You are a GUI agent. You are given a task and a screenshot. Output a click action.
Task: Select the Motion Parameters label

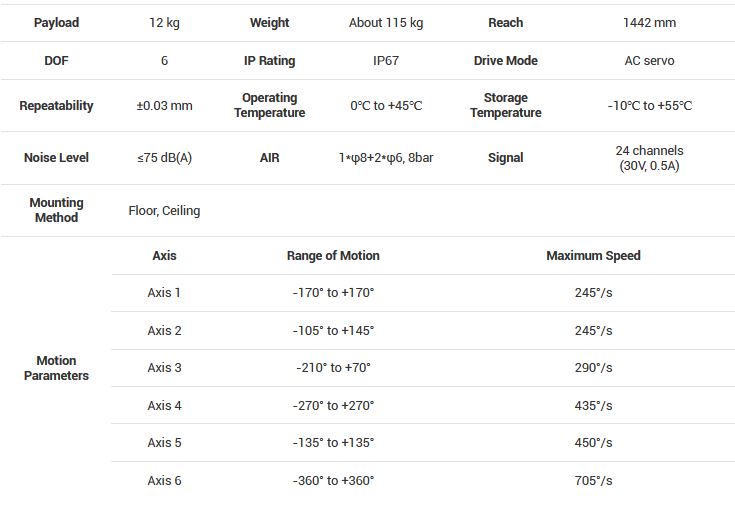56,368
